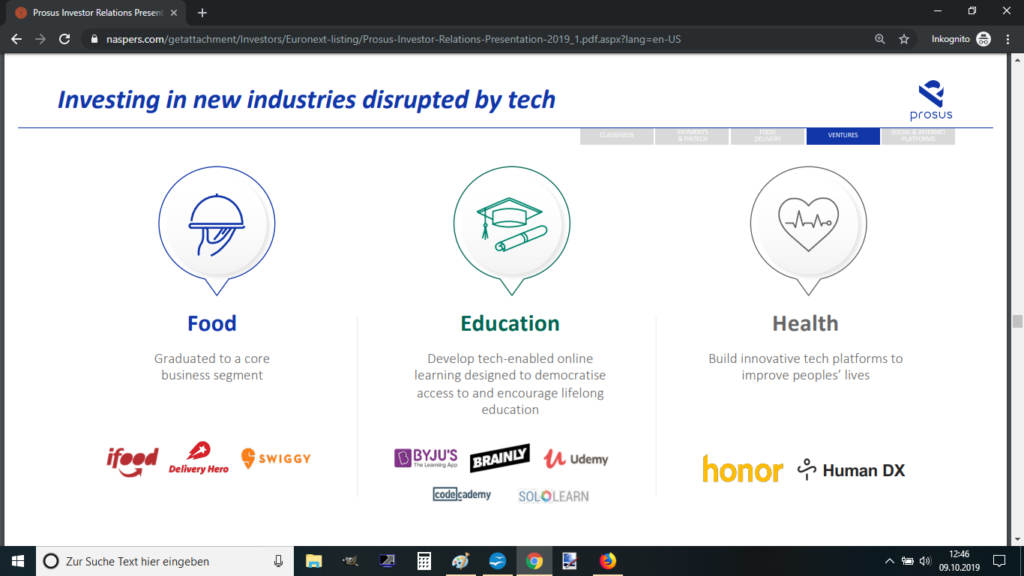
Task: Click the scrollbar down arrow
Action: 1017,539
